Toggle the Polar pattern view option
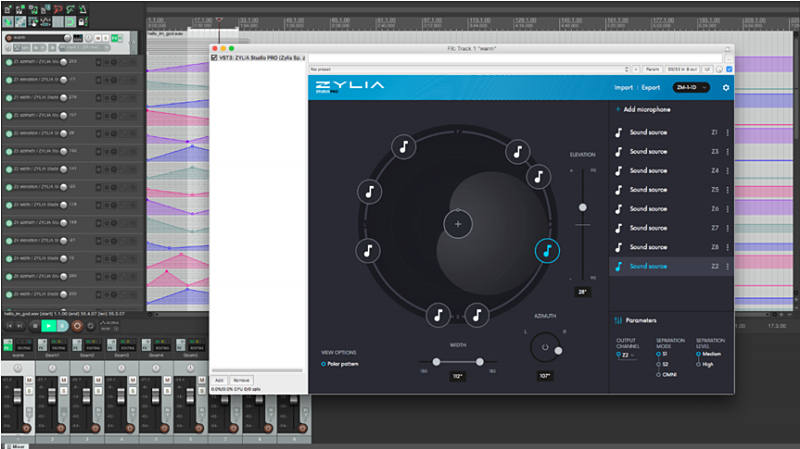 (340, 364)
